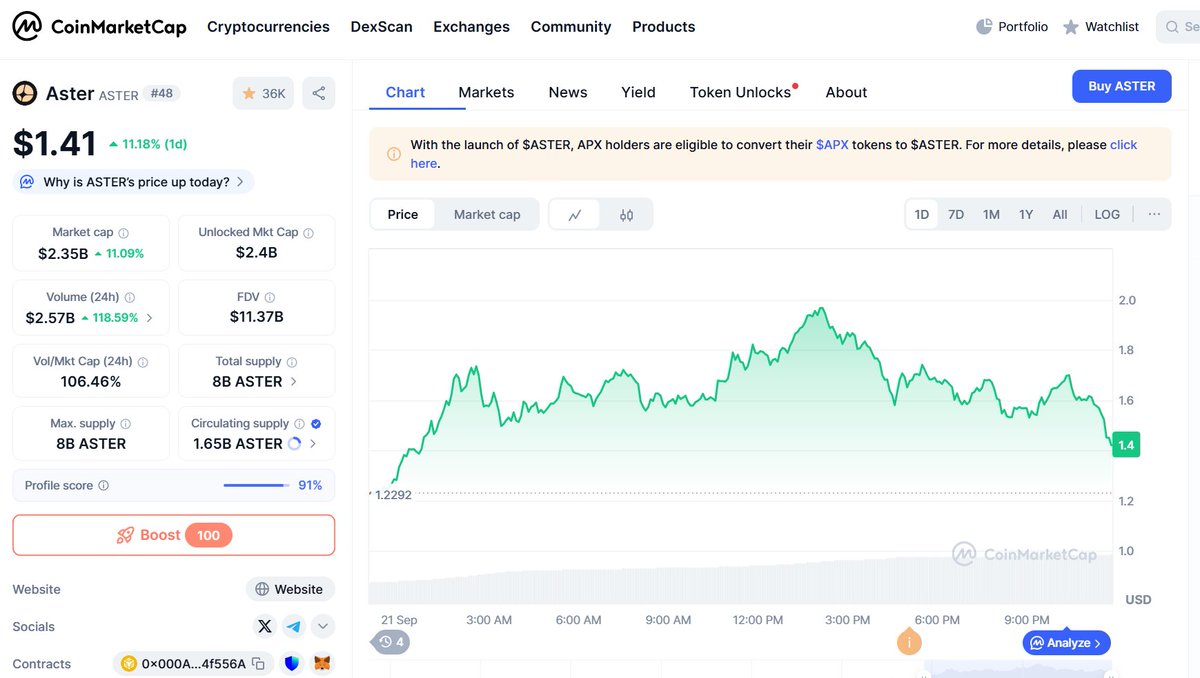This screenshot has height=678, width=1200.
Task: Click the Circulating supply info icon
Action: [x=299, y=424]
